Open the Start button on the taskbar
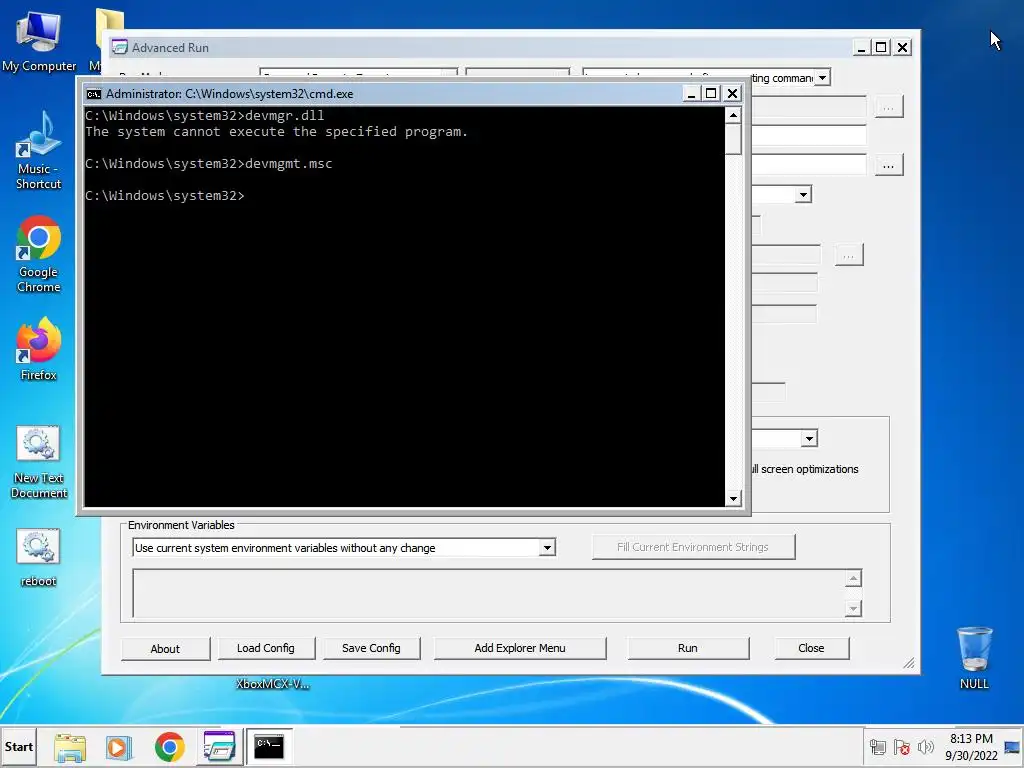 18,746
